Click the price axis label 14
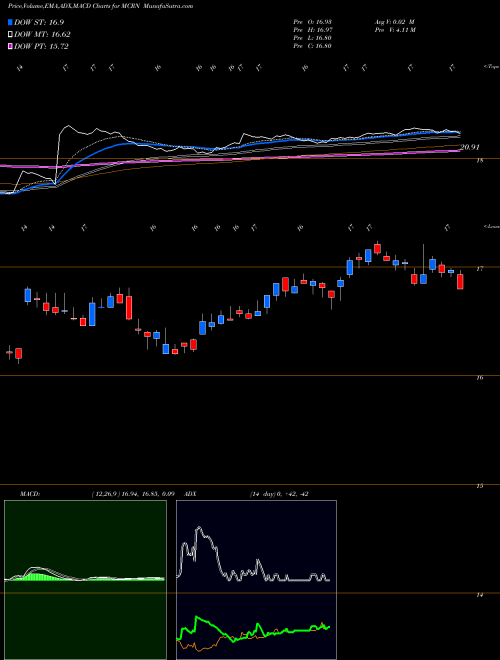 (x=480, y=595)
